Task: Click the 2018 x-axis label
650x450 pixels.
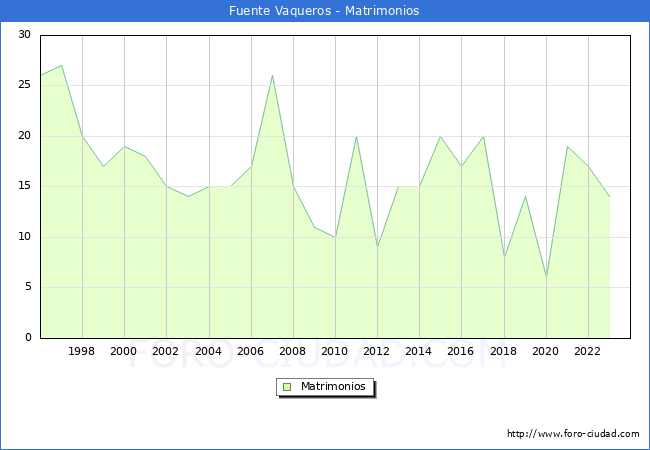Action: pos(503,352)
